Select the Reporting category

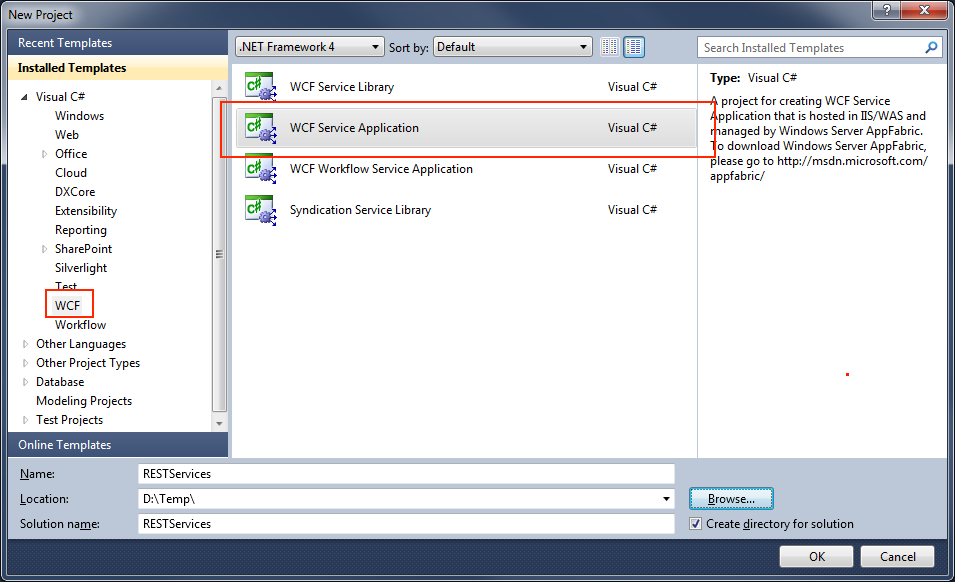pyautogui.click(x=80, y=230)
